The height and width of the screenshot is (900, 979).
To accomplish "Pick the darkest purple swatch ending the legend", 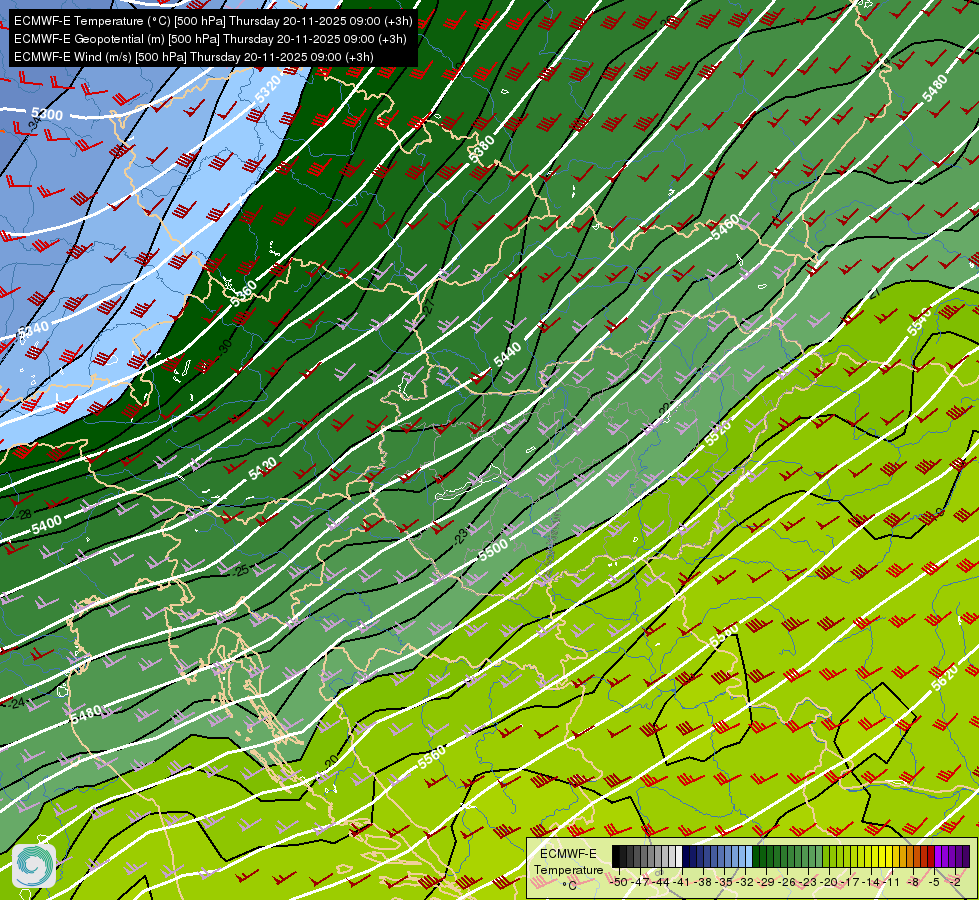I will point(966,856).
